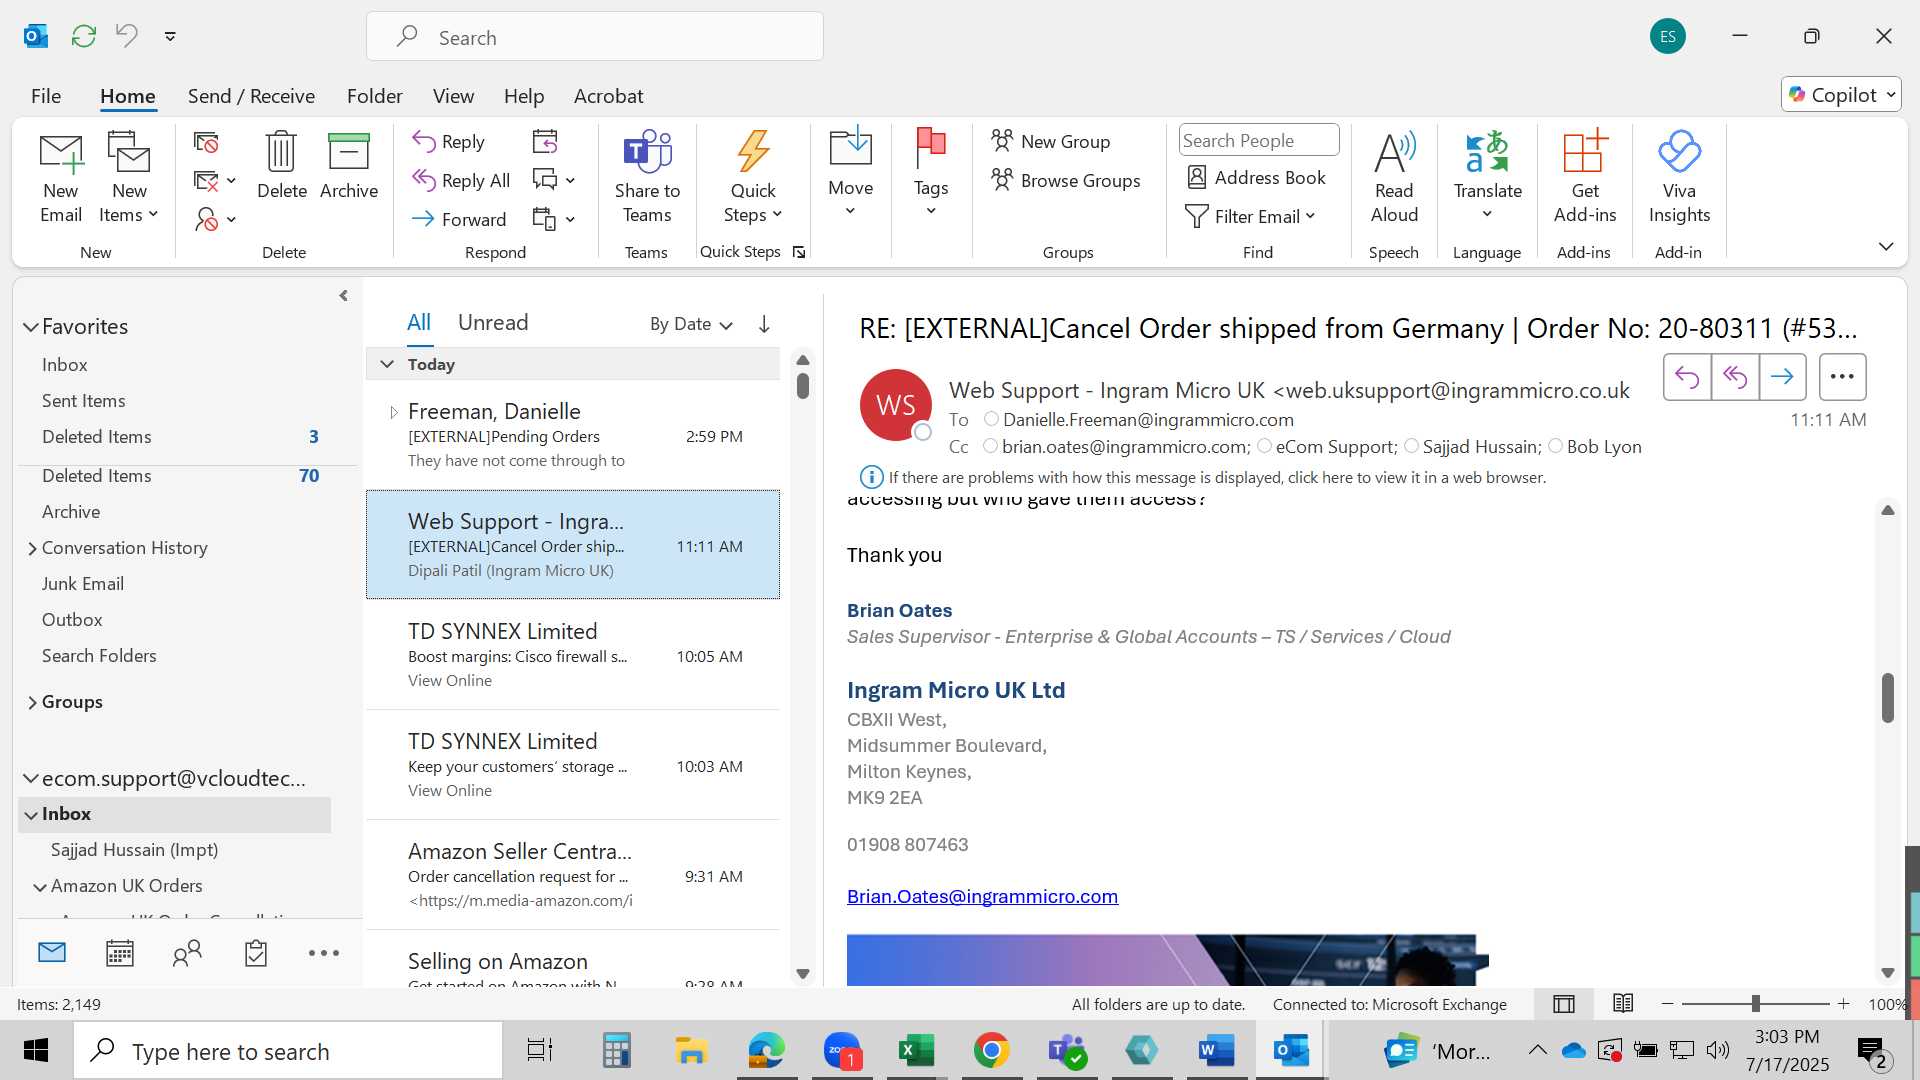The image size is (1920, 1080).
Task: Open more navigation options ellipsis
Action: (x=324, y=953)
